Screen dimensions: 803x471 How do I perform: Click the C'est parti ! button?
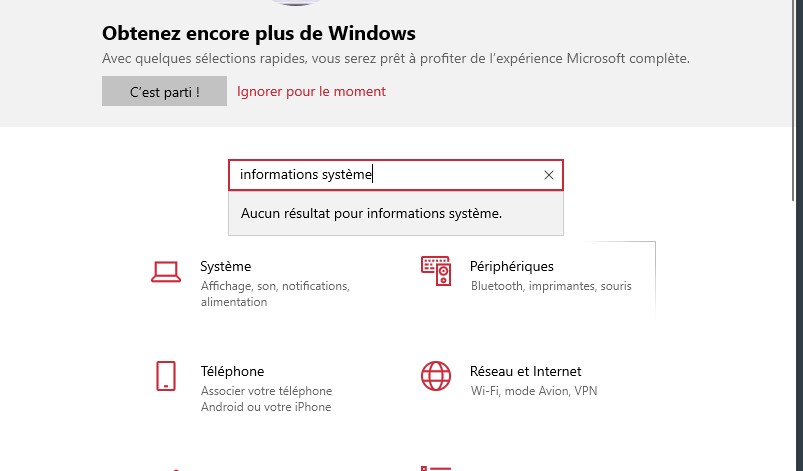tap(164, 91)
